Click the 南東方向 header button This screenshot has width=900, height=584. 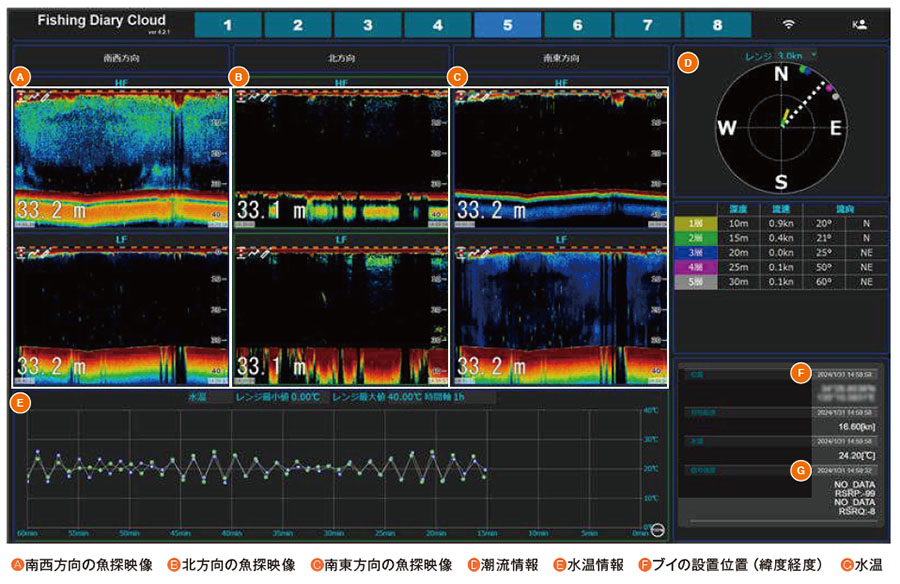point(559,58)
